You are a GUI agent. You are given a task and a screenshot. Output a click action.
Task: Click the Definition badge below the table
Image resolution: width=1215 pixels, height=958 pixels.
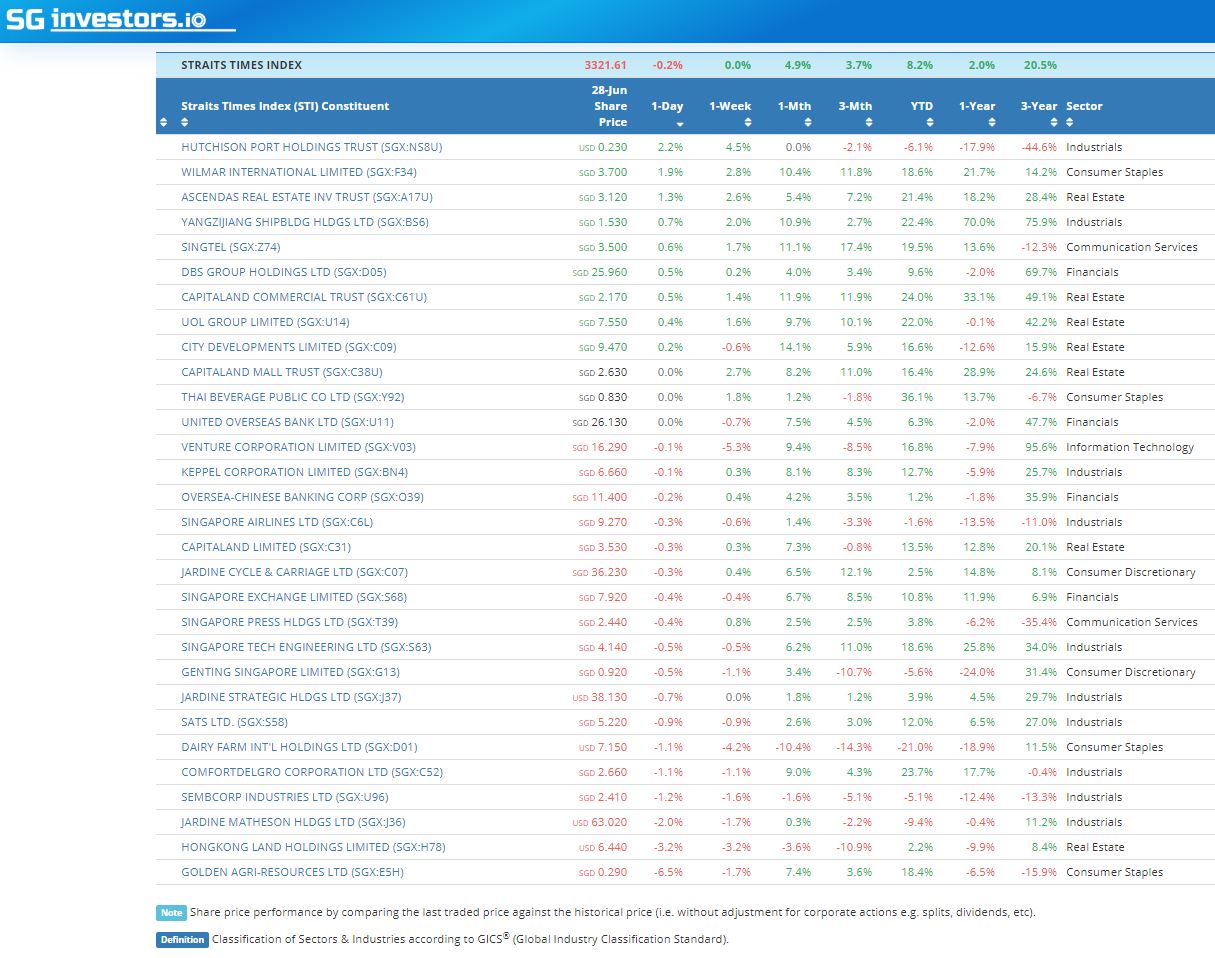coord(182,939)
